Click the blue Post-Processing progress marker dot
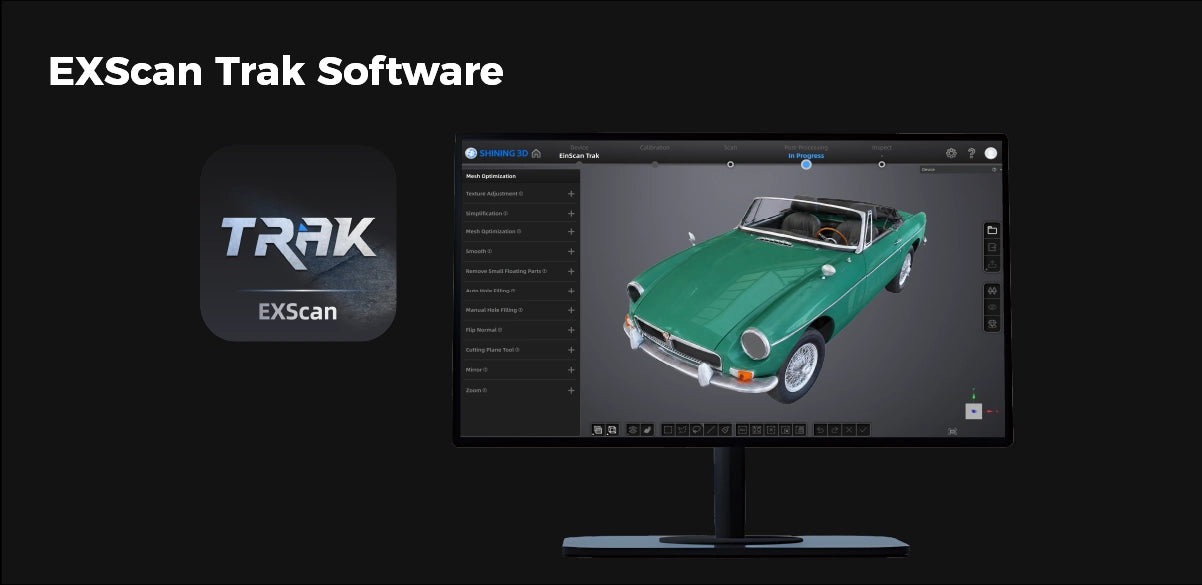Screen dimensions: 1202x585 806,164
